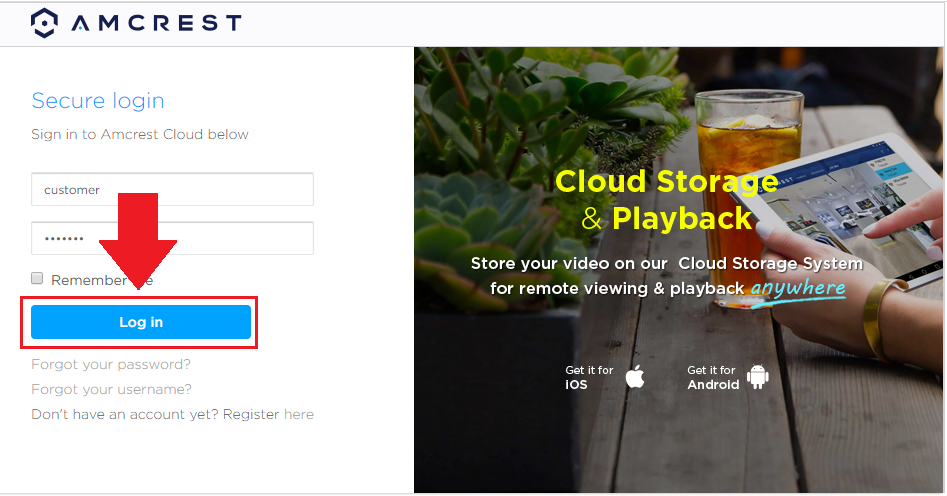Click the Get it for Android text
947x496 pixels.
713,377
